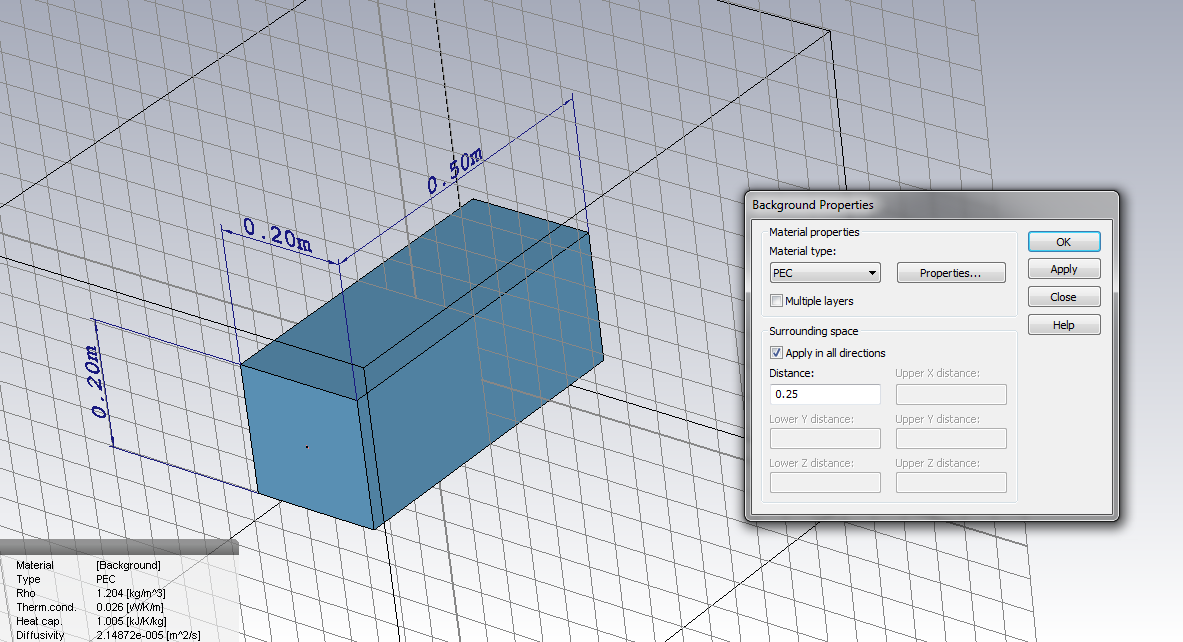Viewport: 1183px width, 642px height.
Task: Click the Apply button
Action: click(1064, 269)
